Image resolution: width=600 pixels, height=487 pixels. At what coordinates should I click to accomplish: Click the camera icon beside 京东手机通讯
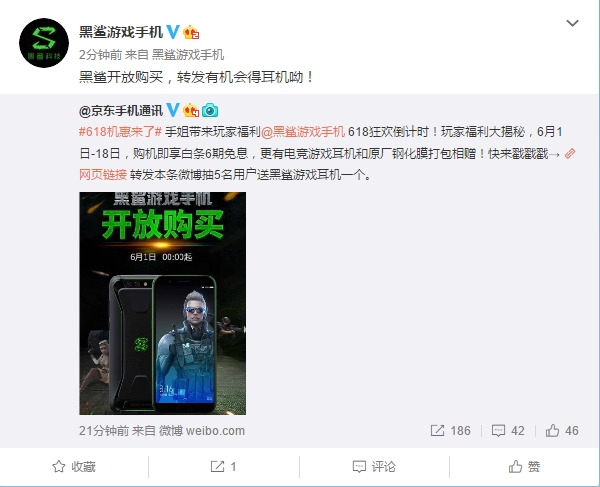(x=210, y=110)
